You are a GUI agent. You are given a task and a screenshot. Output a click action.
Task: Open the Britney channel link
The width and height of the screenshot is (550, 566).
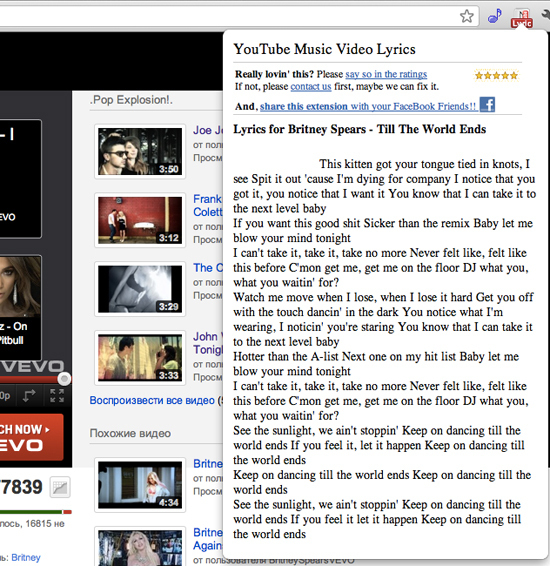click(x=26, y=557)
